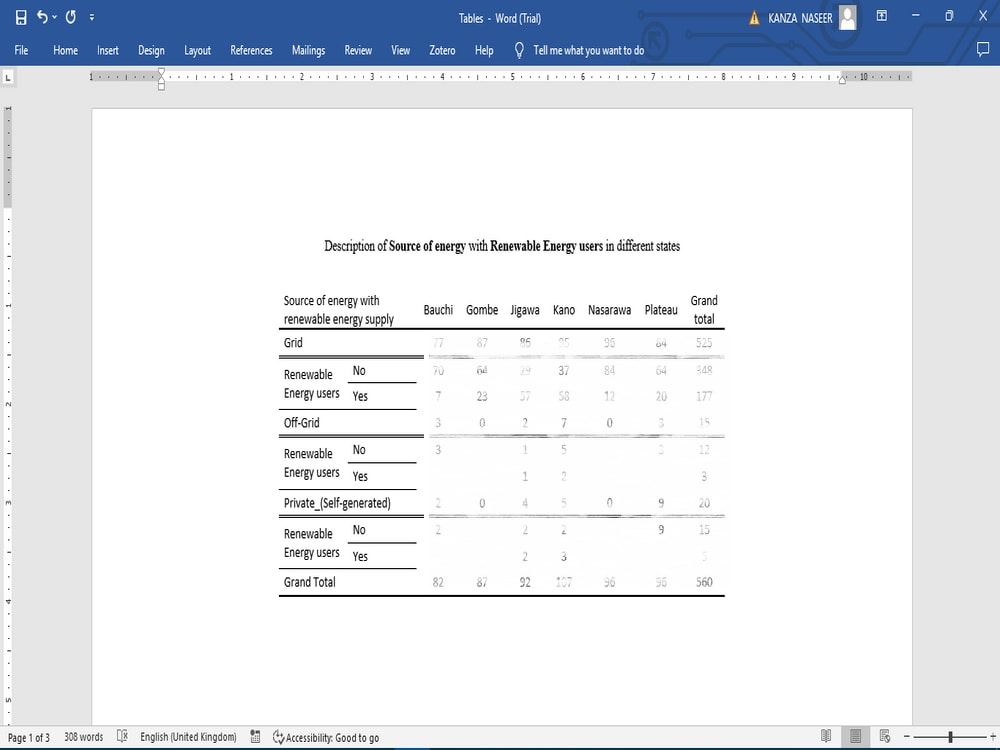1000x750 pixels.
Task: Click 'Accessibility: Good to go' status
Action: pos(326,737)
